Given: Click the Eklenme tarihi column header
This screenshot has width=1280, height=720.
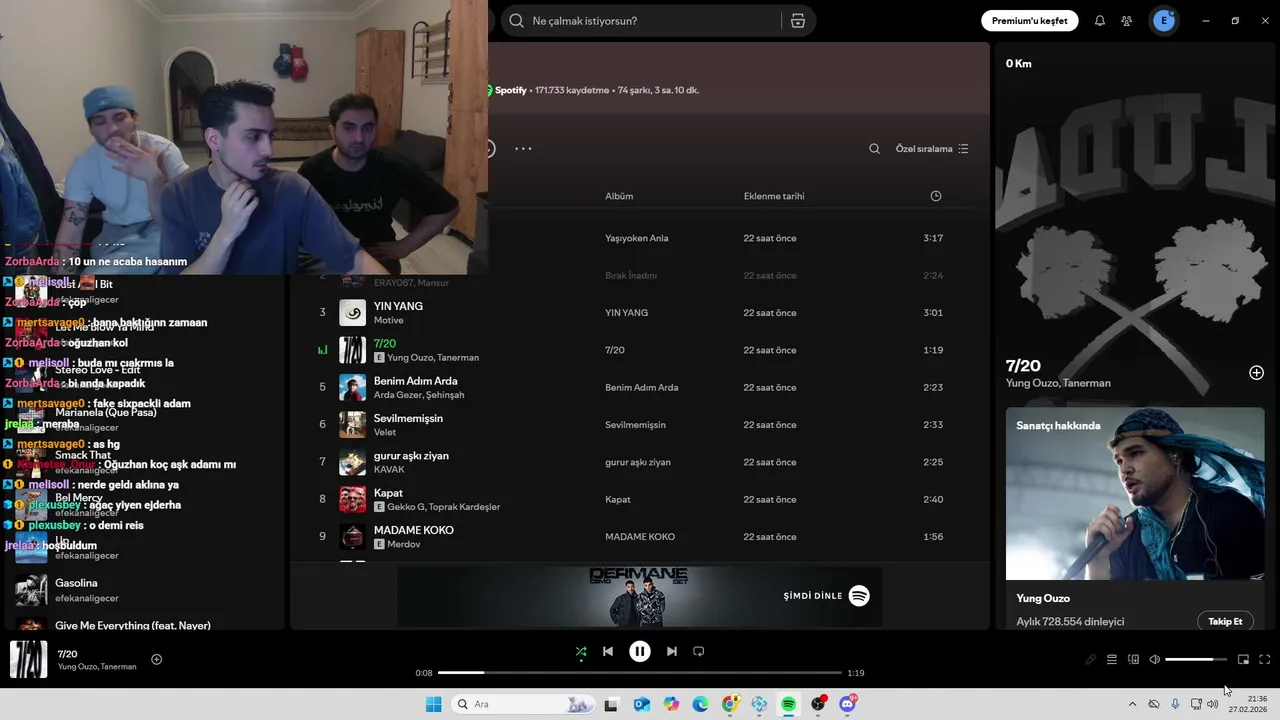Looking at the screenshot, I should click(774, 196).
